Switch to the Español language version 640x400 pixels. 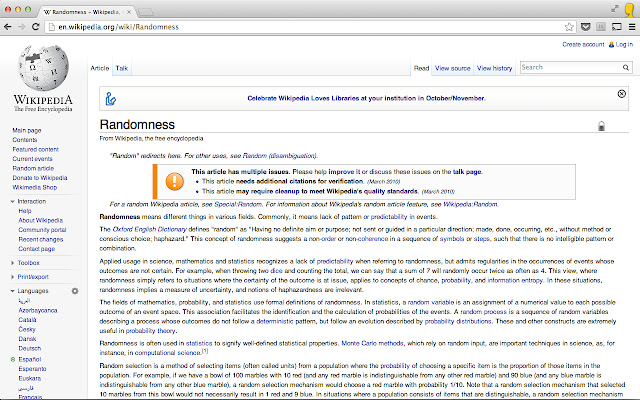29,360
